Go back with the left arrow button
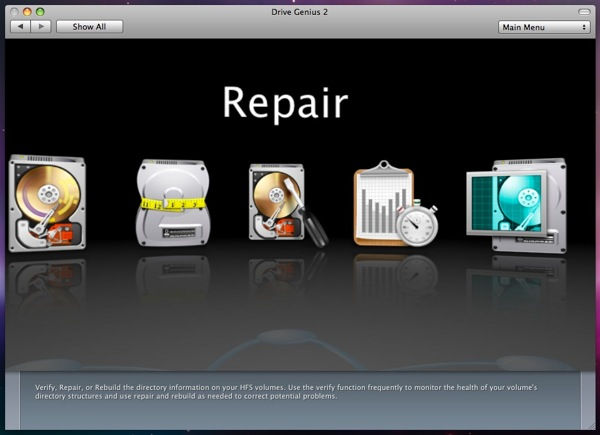Screen dimensions: 600x435 20,27
